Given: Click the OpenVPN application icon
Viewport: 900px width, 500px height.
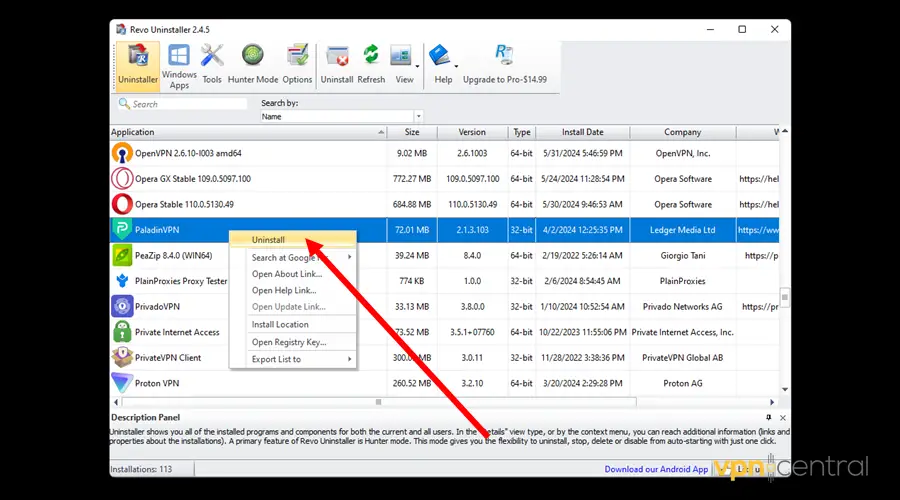Looking at the screenshot, I should point(122,153).
